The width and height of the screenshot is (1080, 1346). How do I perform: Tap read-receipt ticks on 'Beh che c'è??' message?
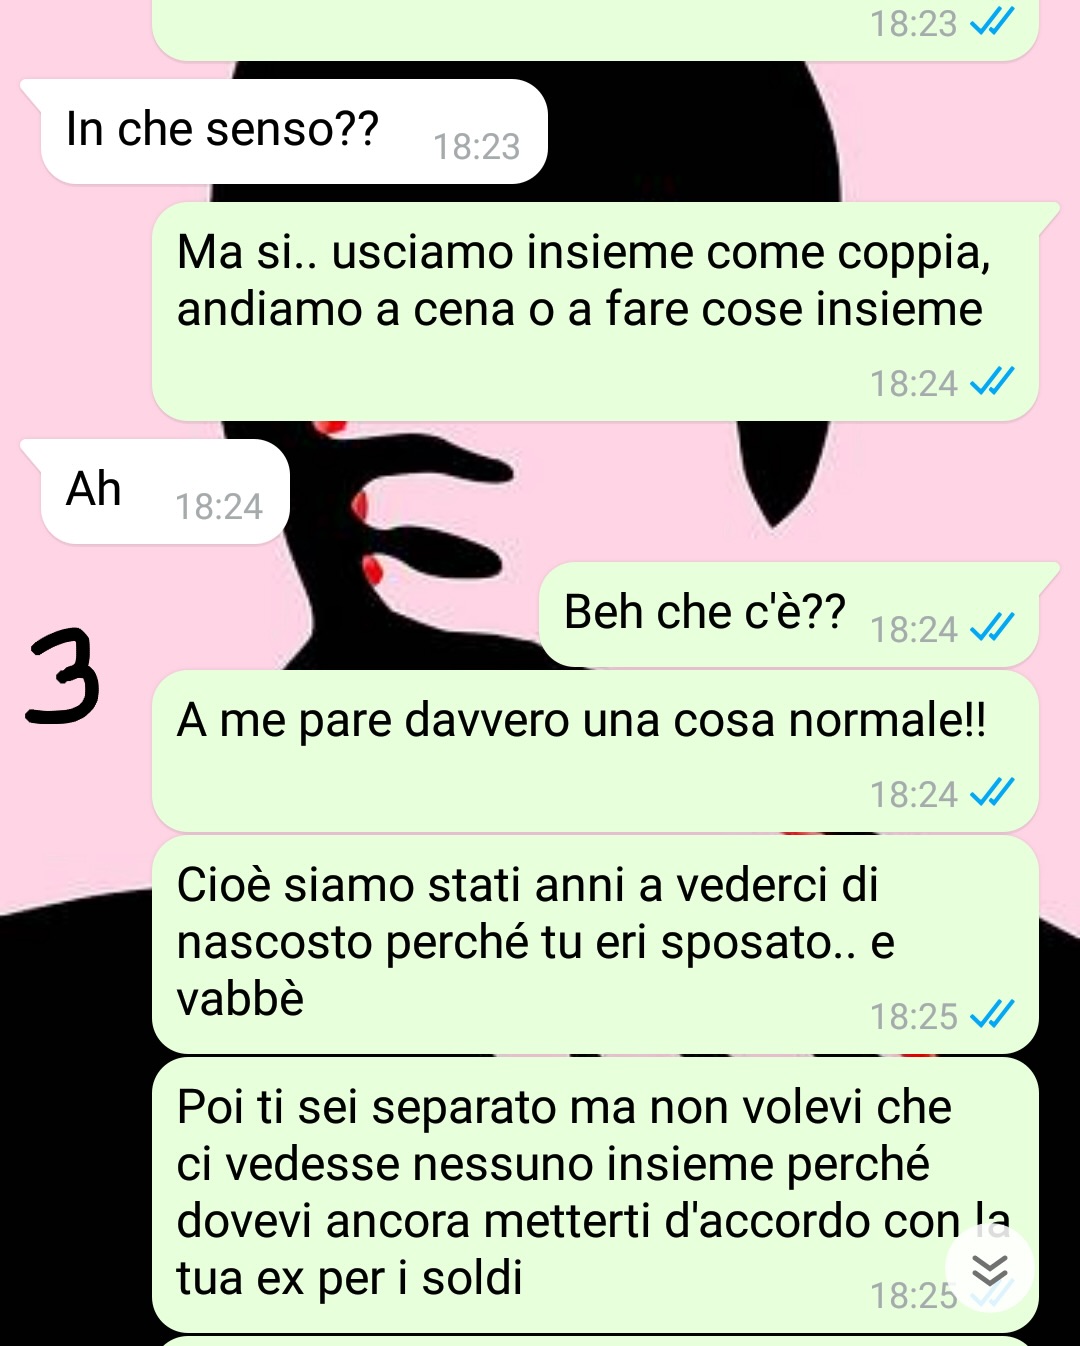992,628
